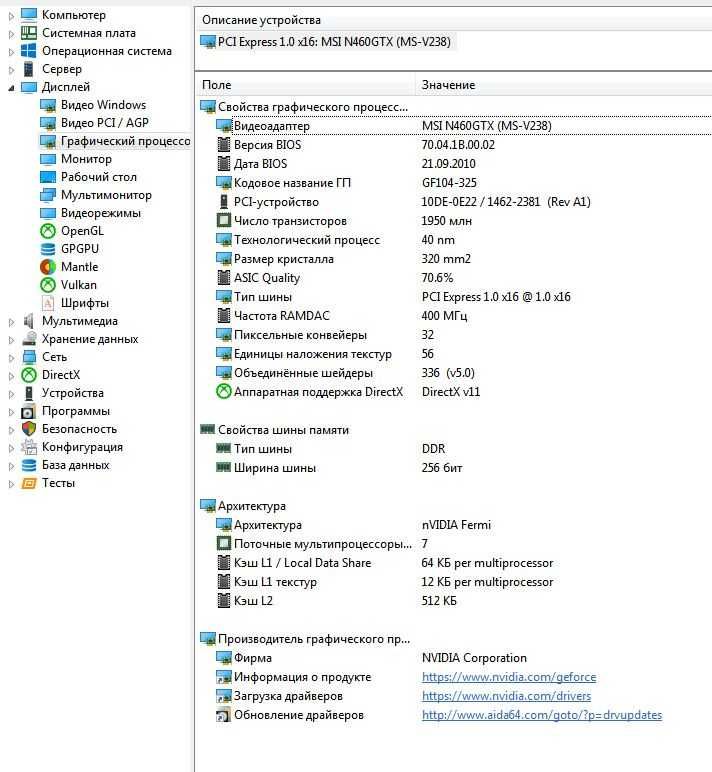The image size is (712, 772).
Task: Click the NVIDIA Corporation value
Action: 474,658
